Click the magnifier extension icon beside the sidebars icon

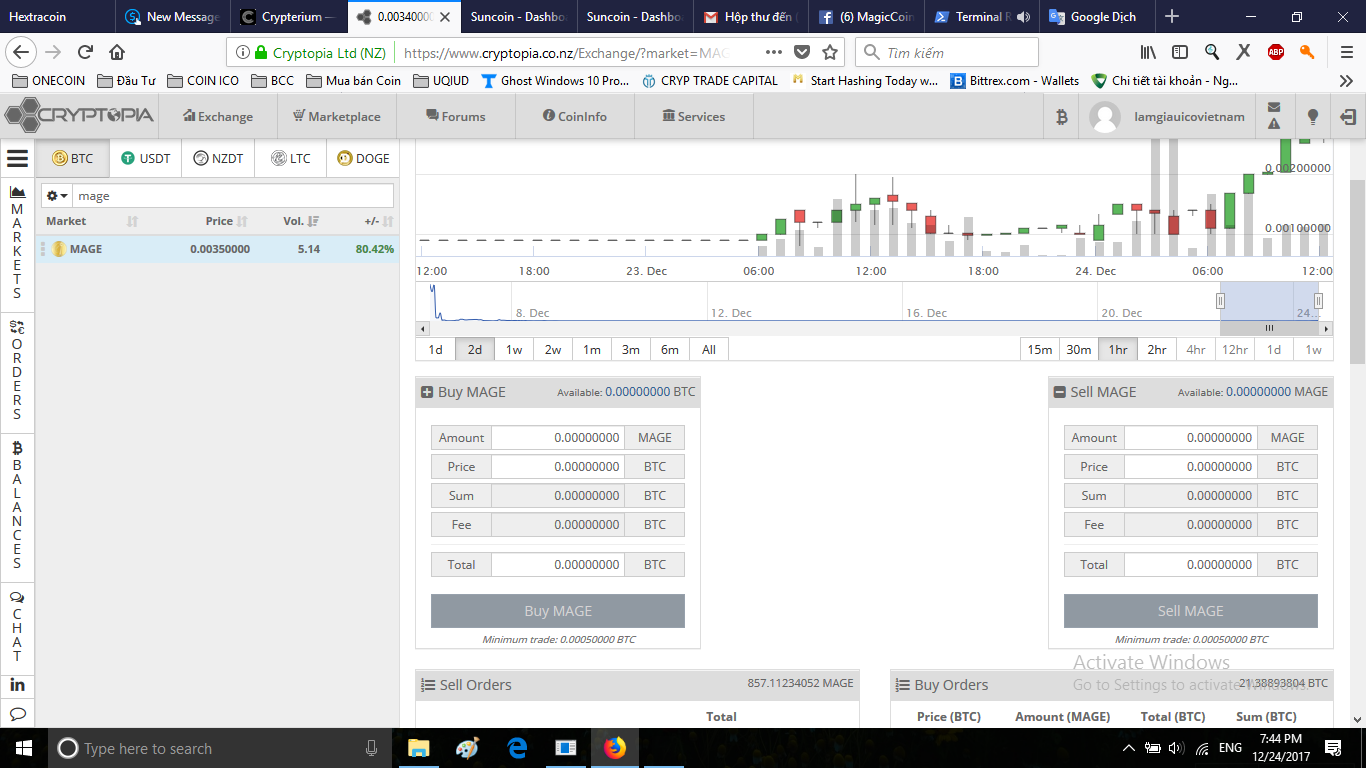(1212, 52)
